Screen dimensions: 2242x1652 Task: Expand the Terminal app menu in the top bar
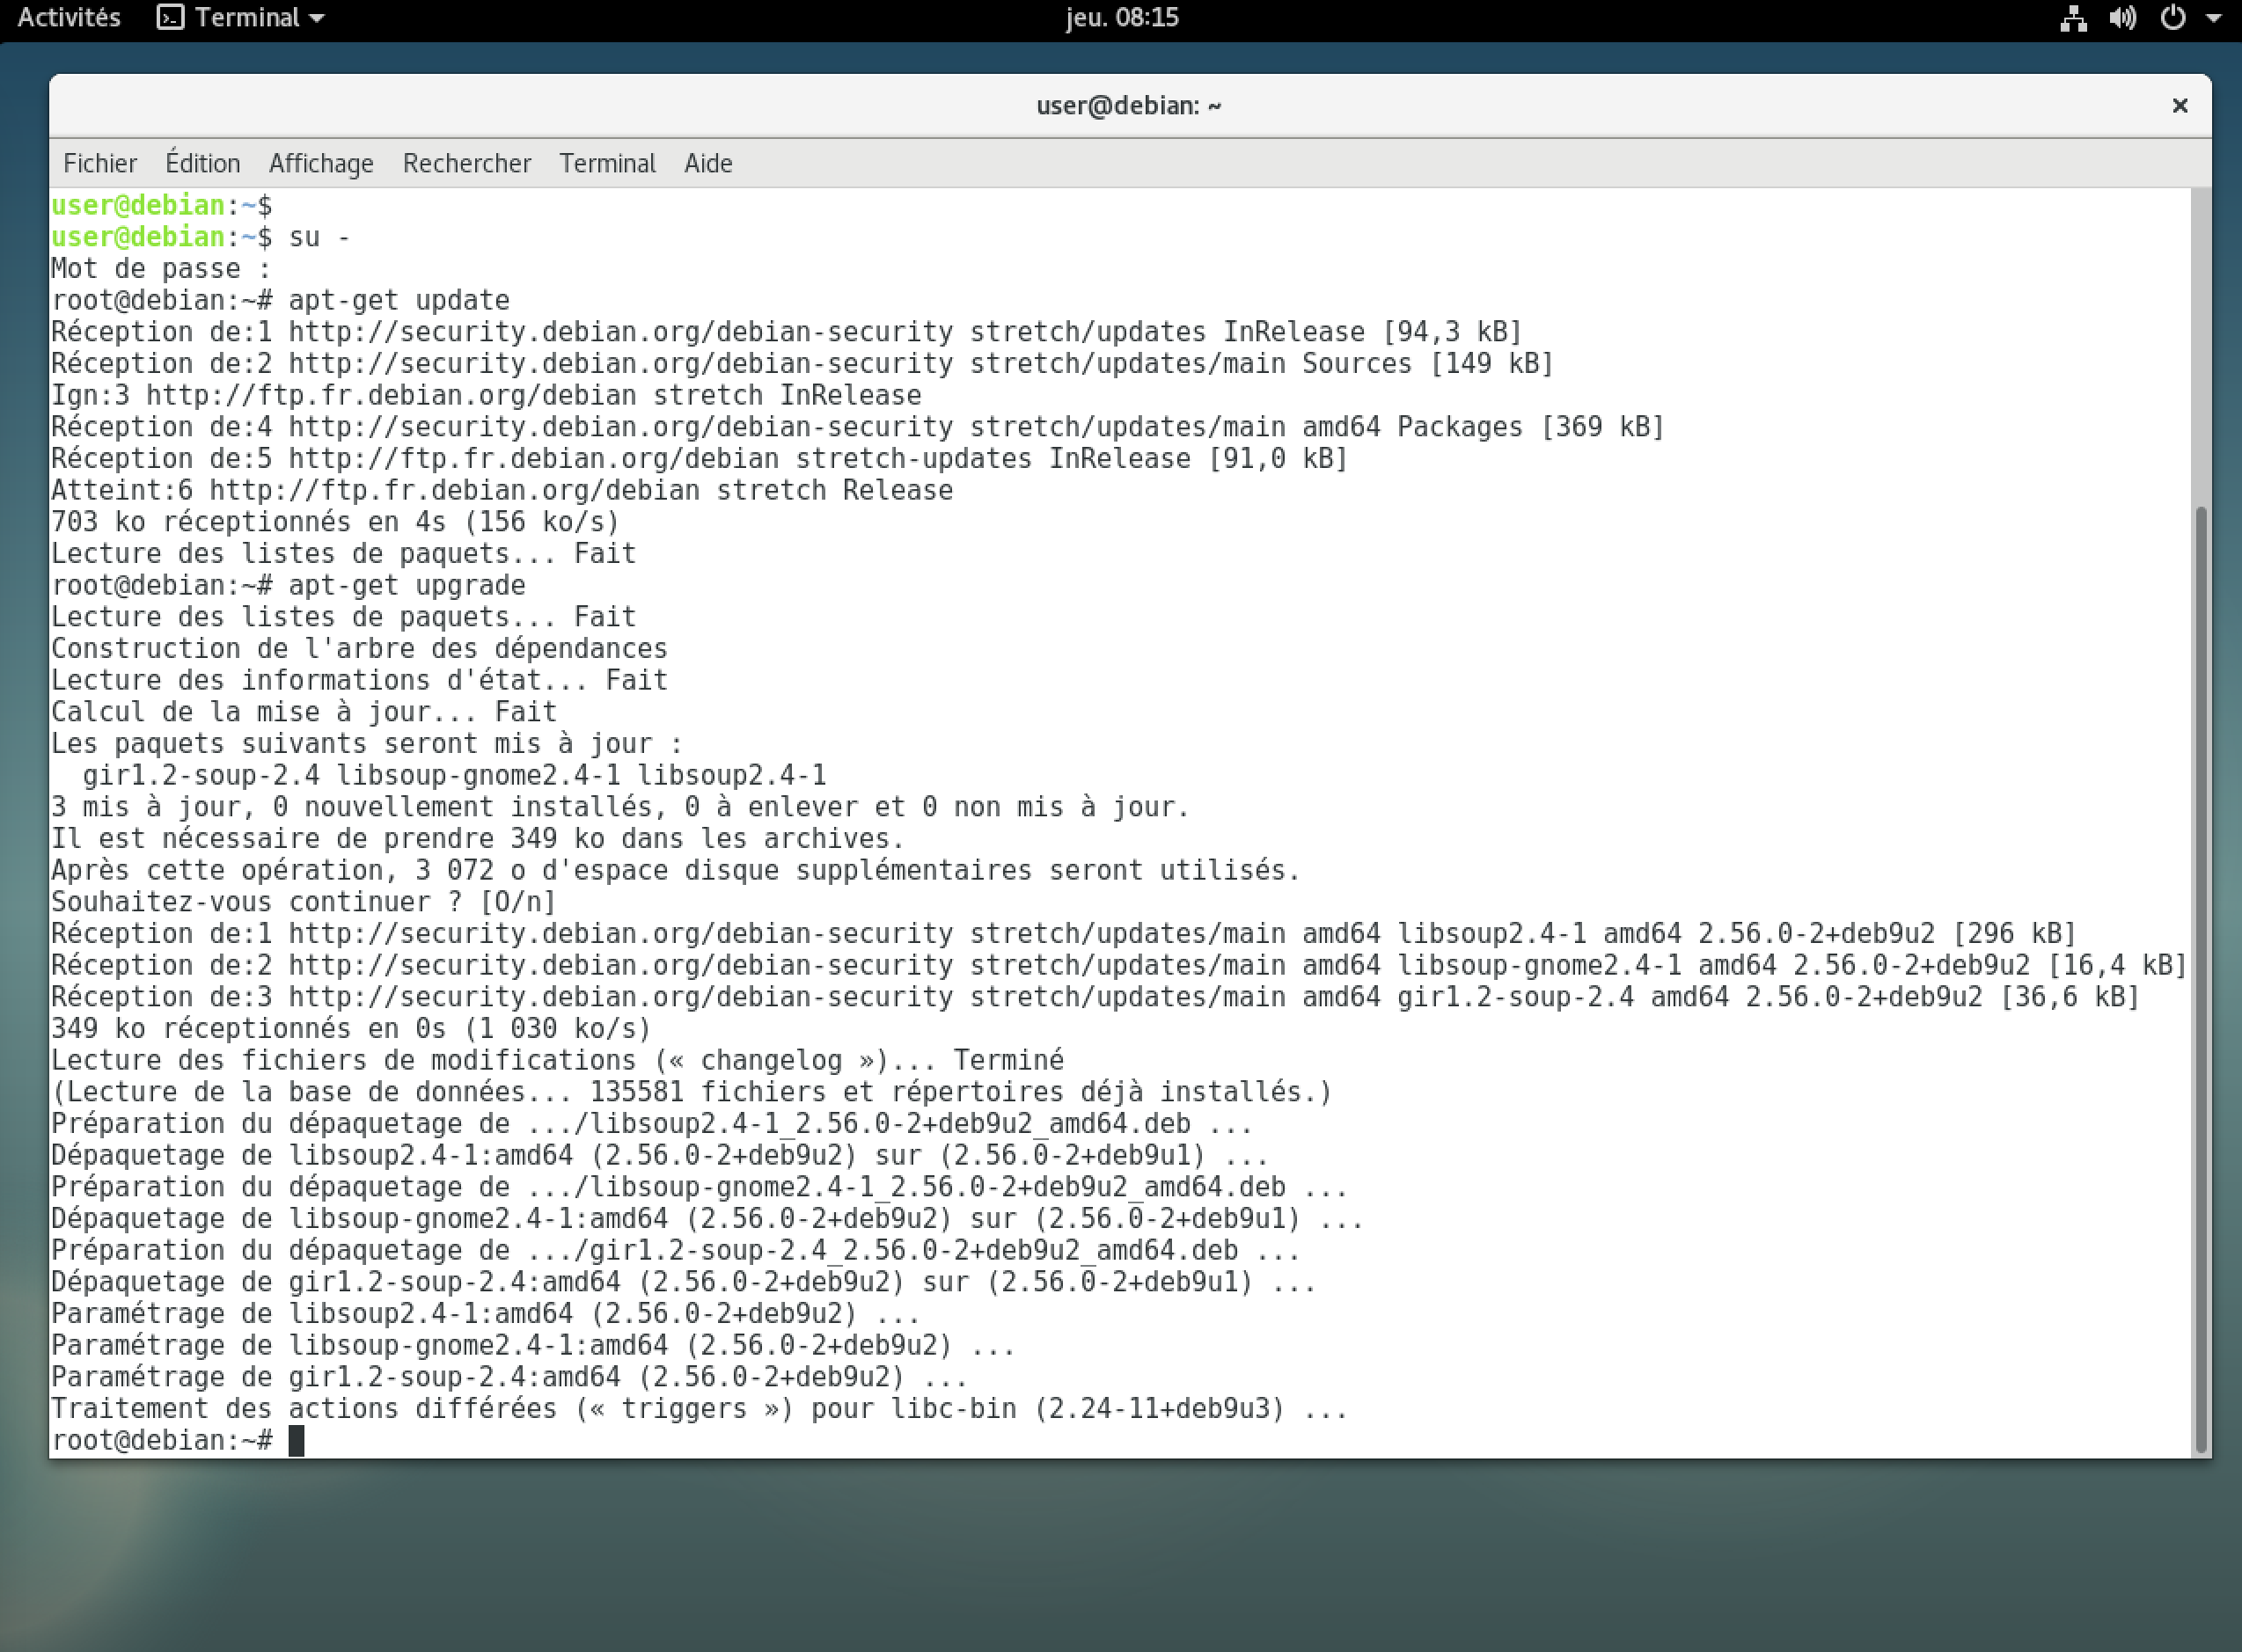click(241, 18)
